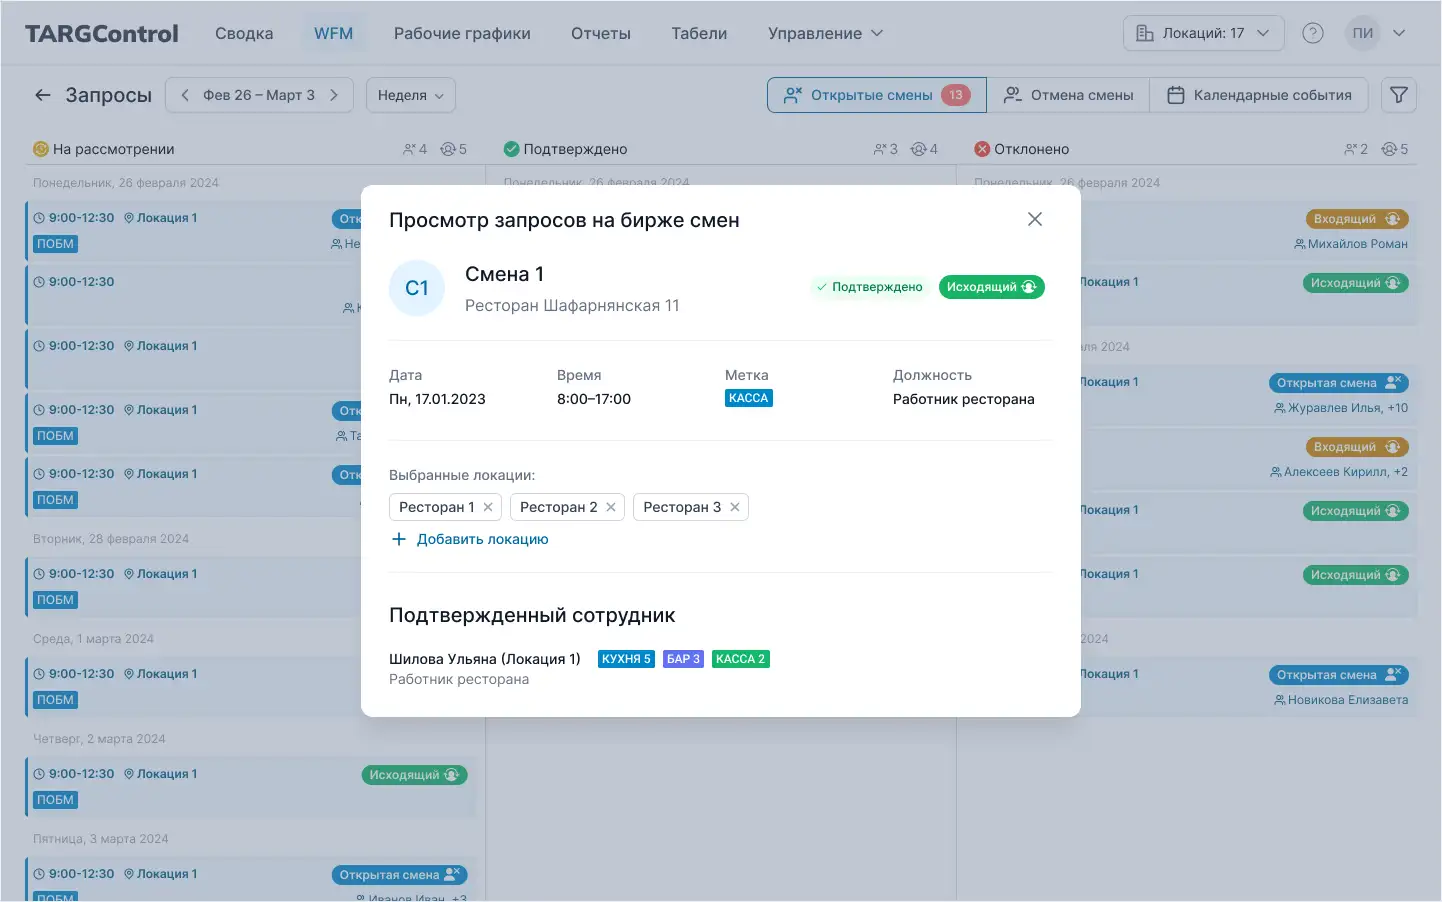Open the Неделя period dropdown

click(411, 95)
